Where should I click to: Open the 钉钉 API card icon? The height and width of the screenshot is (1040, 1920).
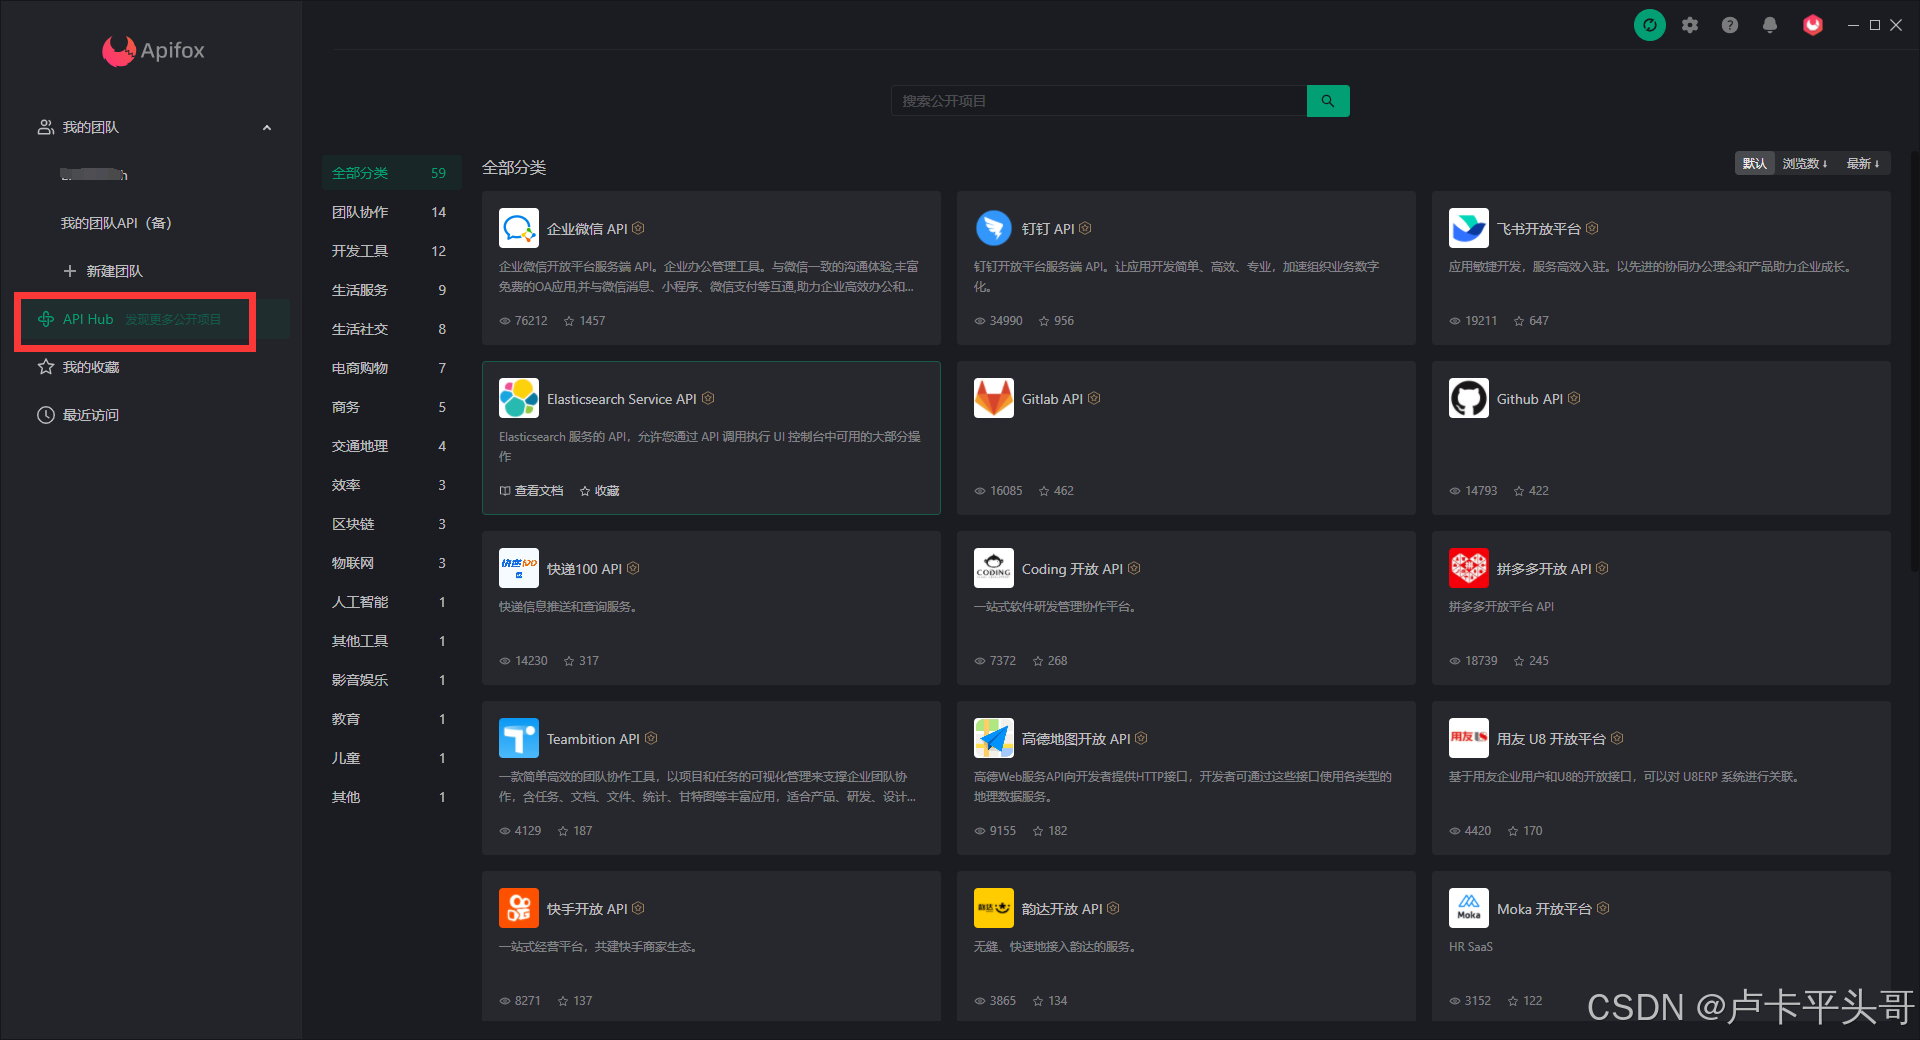coord(994,228)
